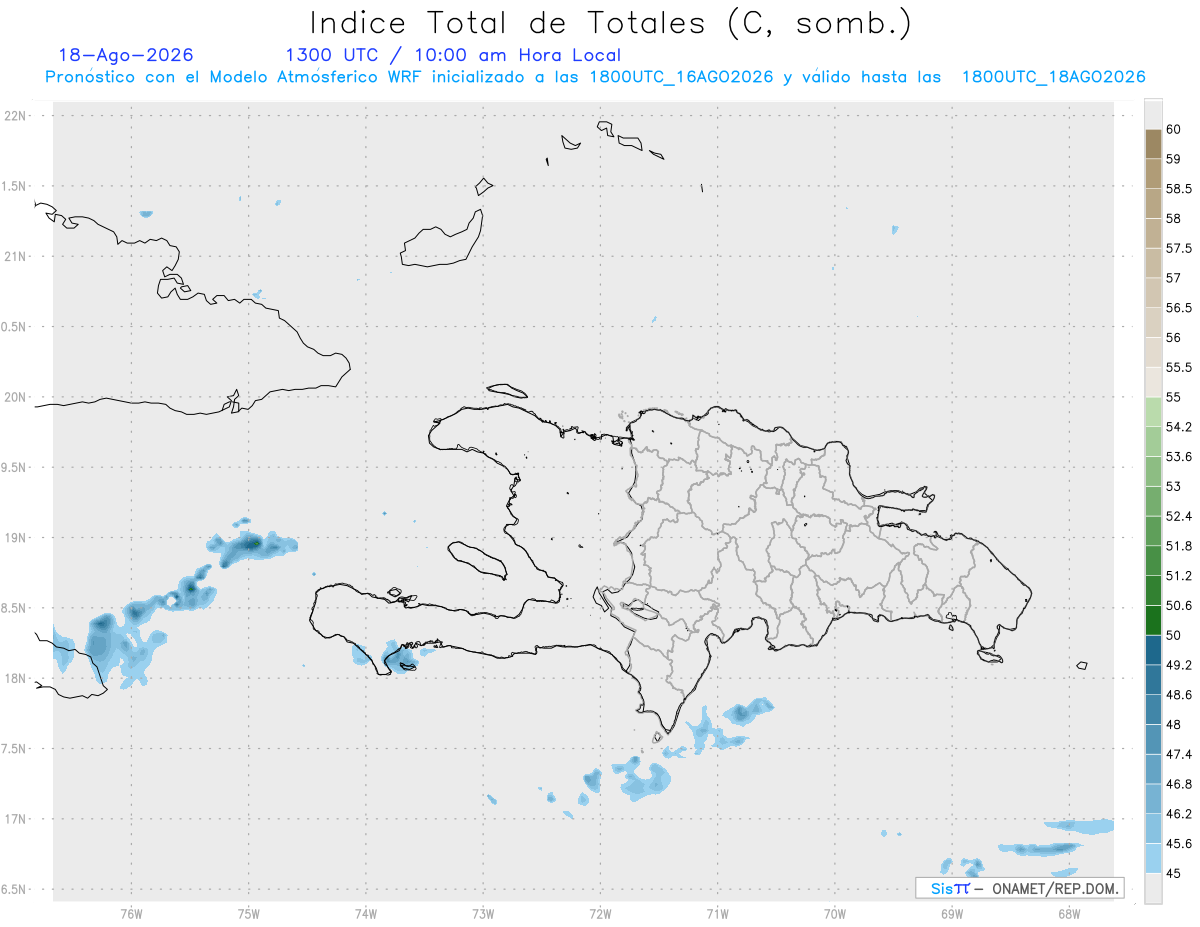Pick the darkest blue swatch between 49.2 and 50
This screenshot has height=927, width=1200.
[x=1153, y=651]
